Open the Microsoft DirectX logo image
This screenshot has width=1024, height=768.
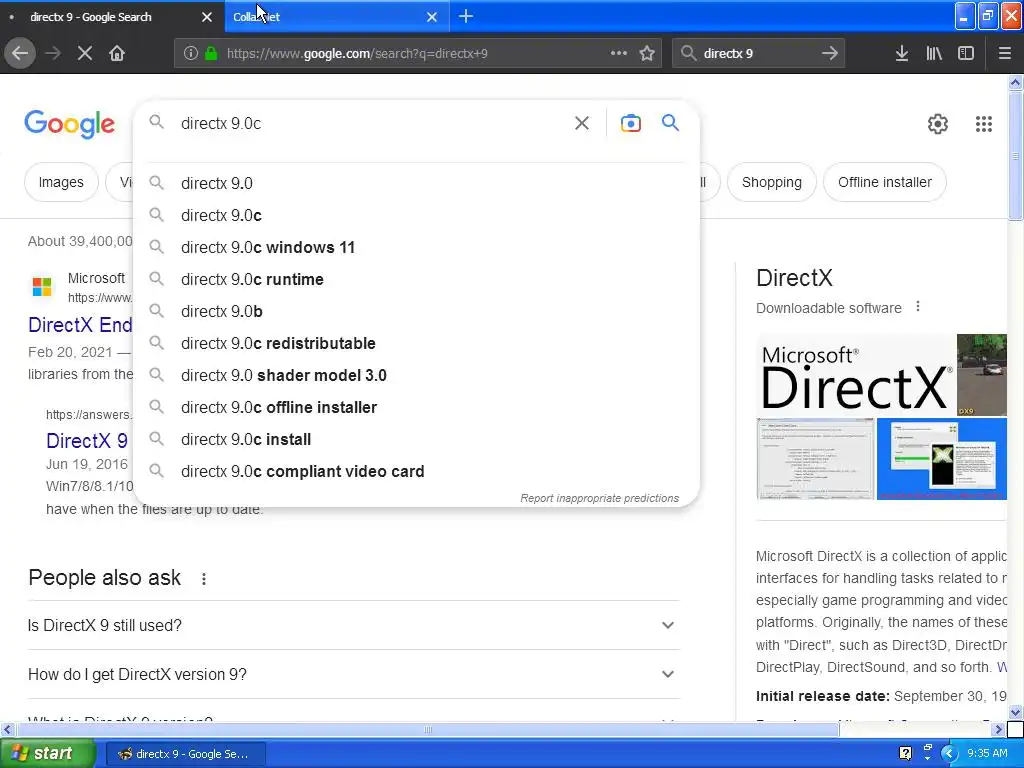(x=856, y=374)
